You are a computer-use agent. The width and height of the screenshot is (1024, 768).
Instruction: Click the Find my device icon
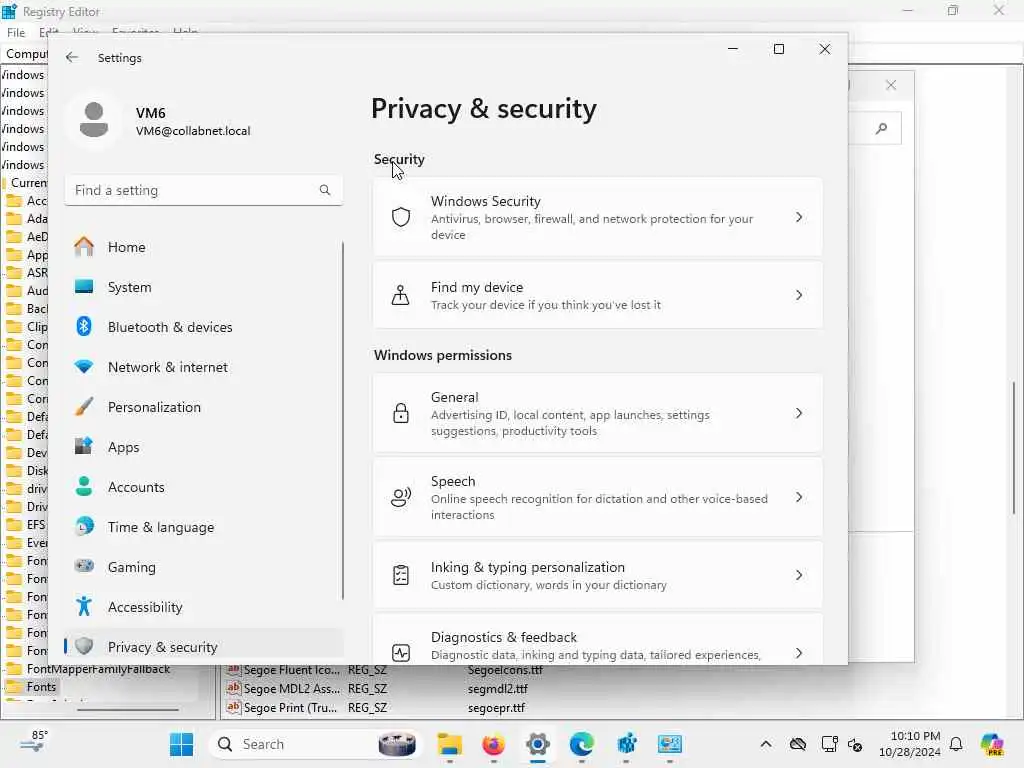tap(400, 295)
